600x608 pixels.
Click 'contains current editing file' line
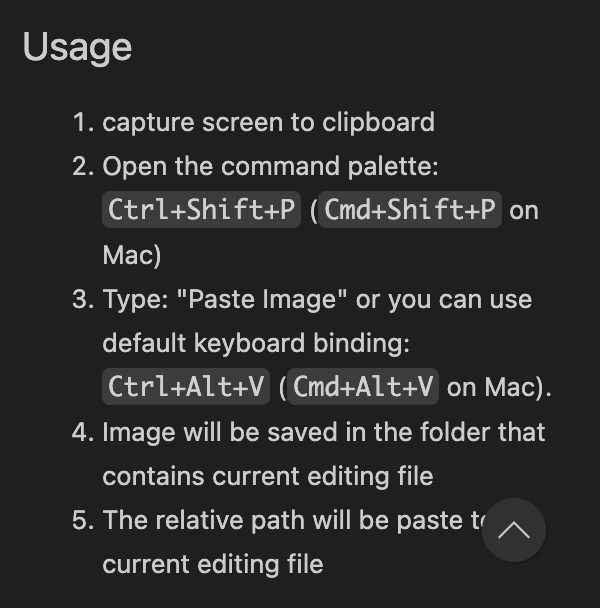(268, 477)
